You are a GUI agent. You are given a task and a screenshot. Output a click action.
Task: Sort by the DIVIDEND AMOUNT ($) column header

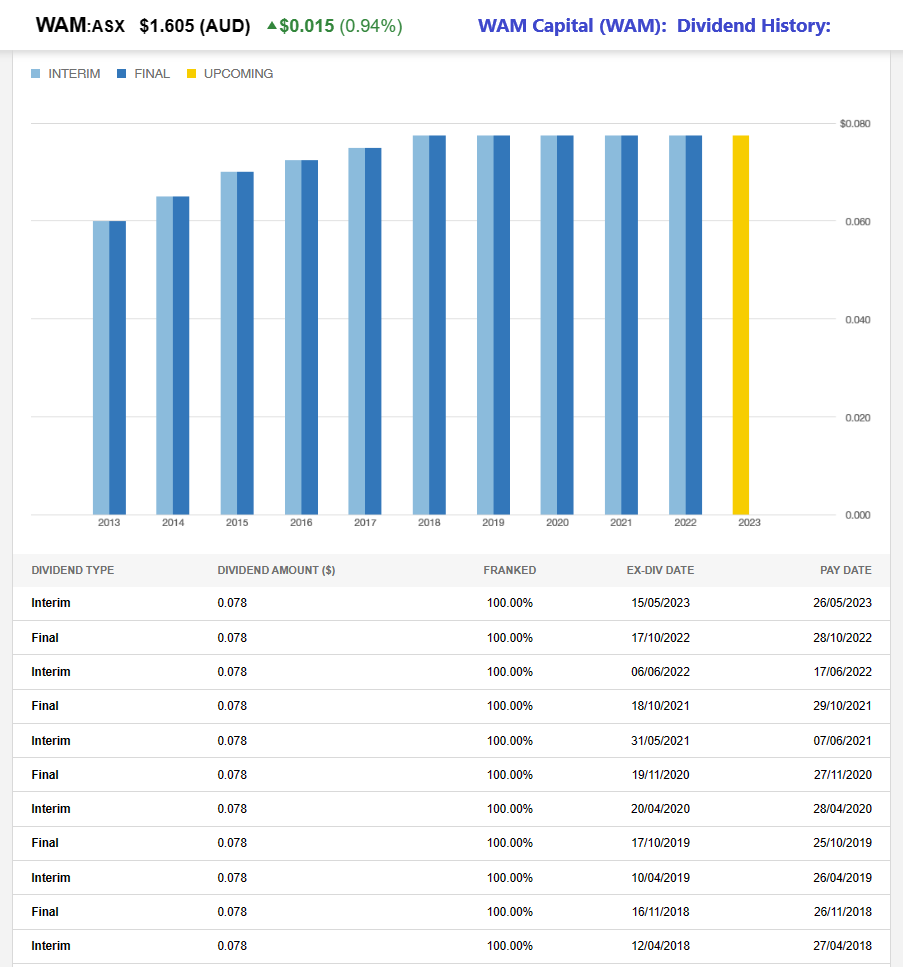276,570
